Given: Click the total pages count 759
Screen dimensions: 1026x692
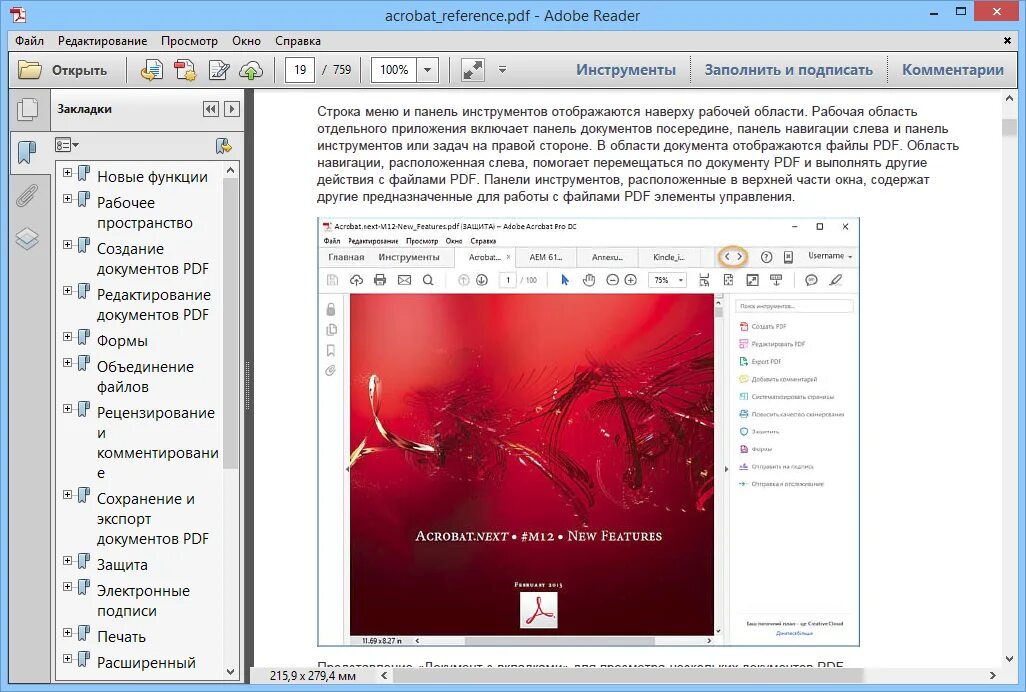Looking at the screenshot, I should (x=342, y=70).
